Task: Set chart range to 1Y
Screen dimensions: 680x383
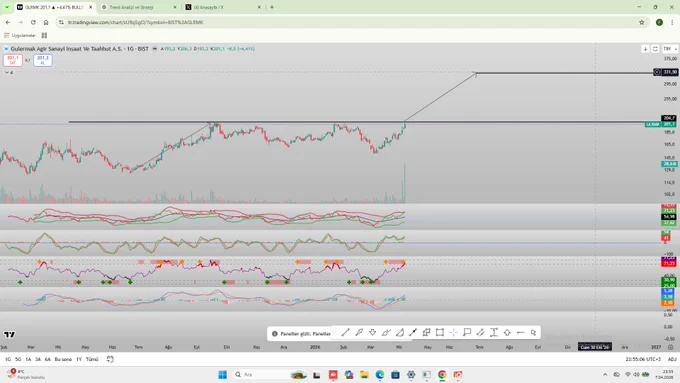Action: click(79, 359)
